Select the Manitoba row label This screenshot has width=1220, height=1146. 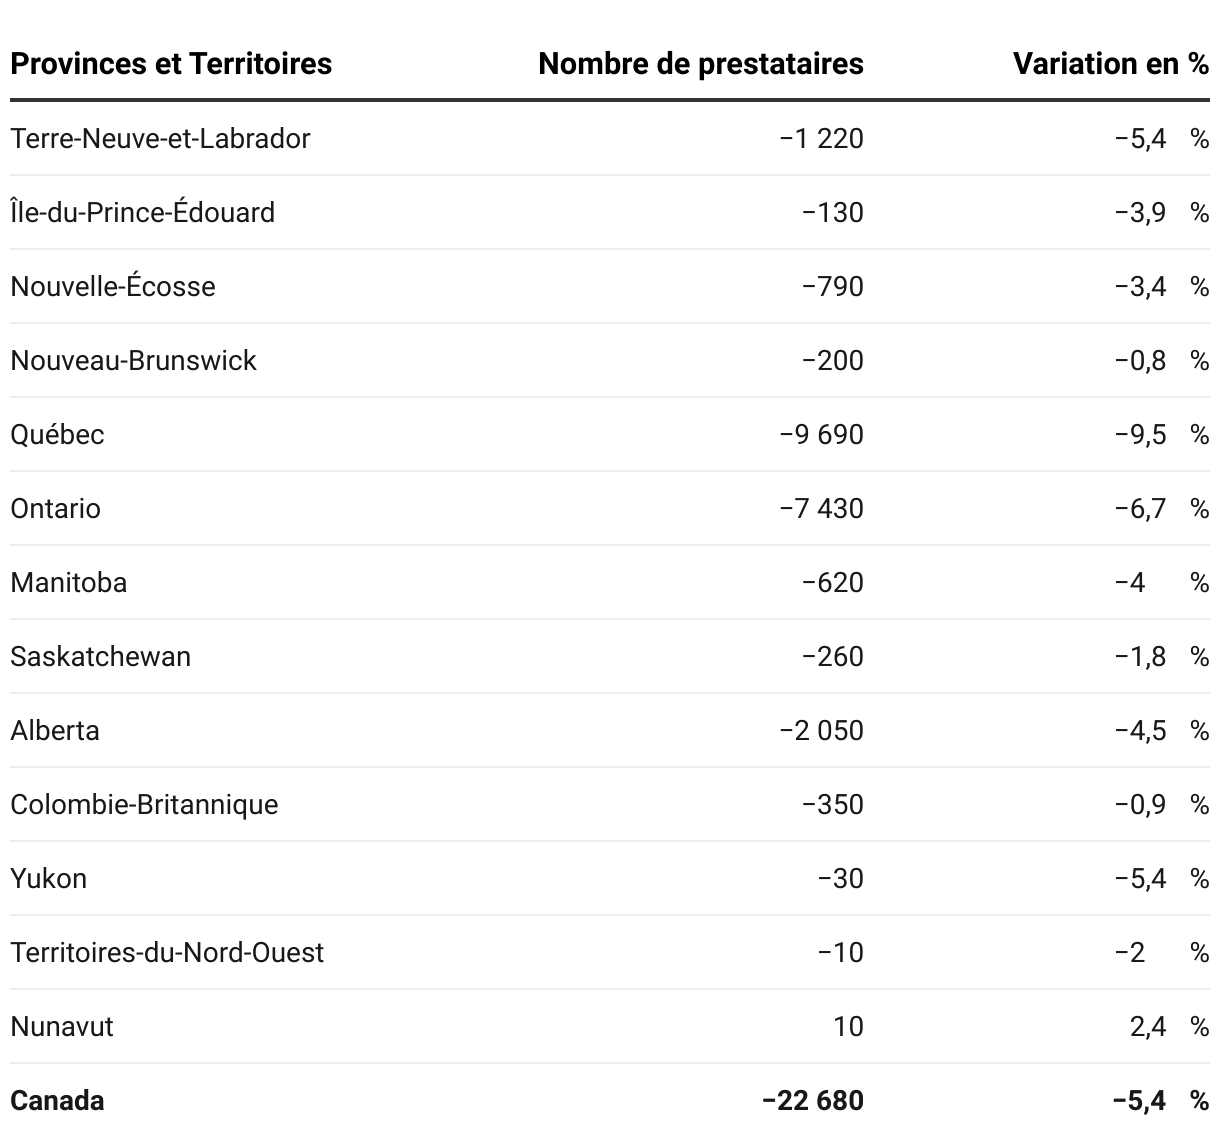(68, 582)
